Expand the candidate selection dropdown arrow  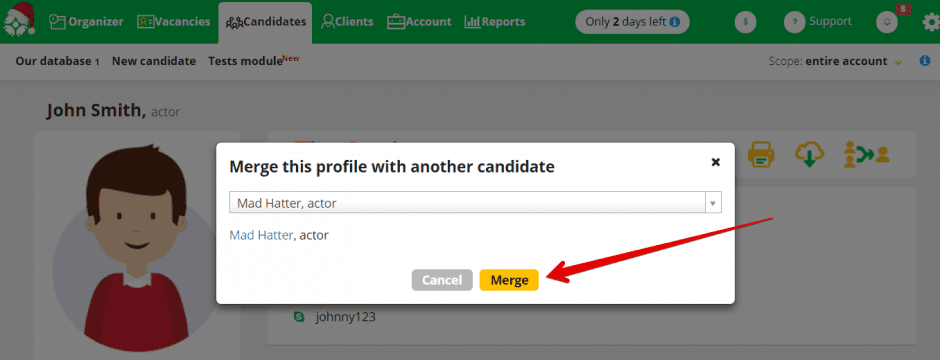point(713,203)
